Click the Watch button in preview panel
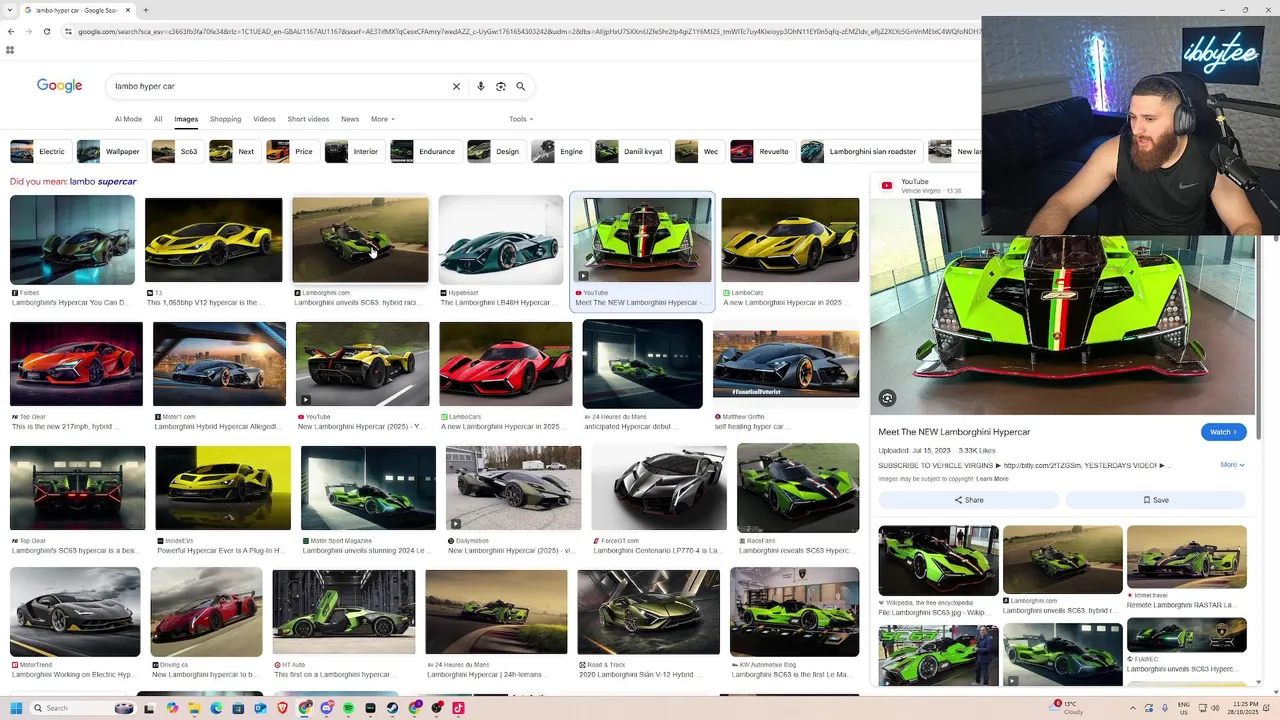The width and height of the screenshot is (1280, 720). [x=1223, y=432]
